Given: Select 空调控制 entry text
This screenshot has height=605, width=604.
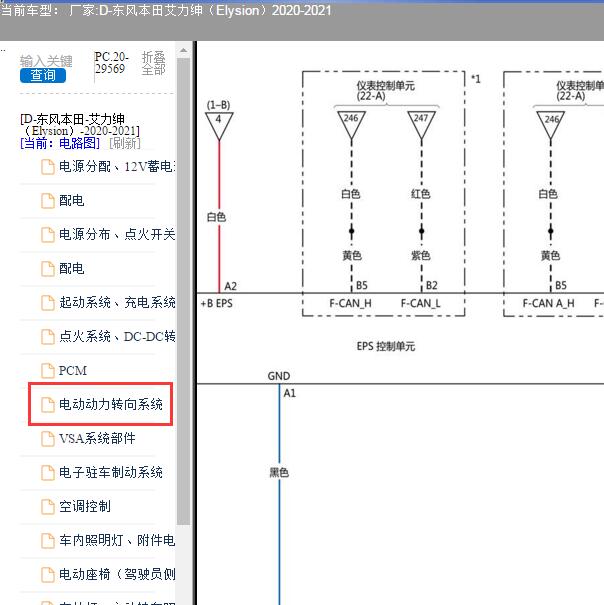Looking at the screenshot, I should (85, 506).
